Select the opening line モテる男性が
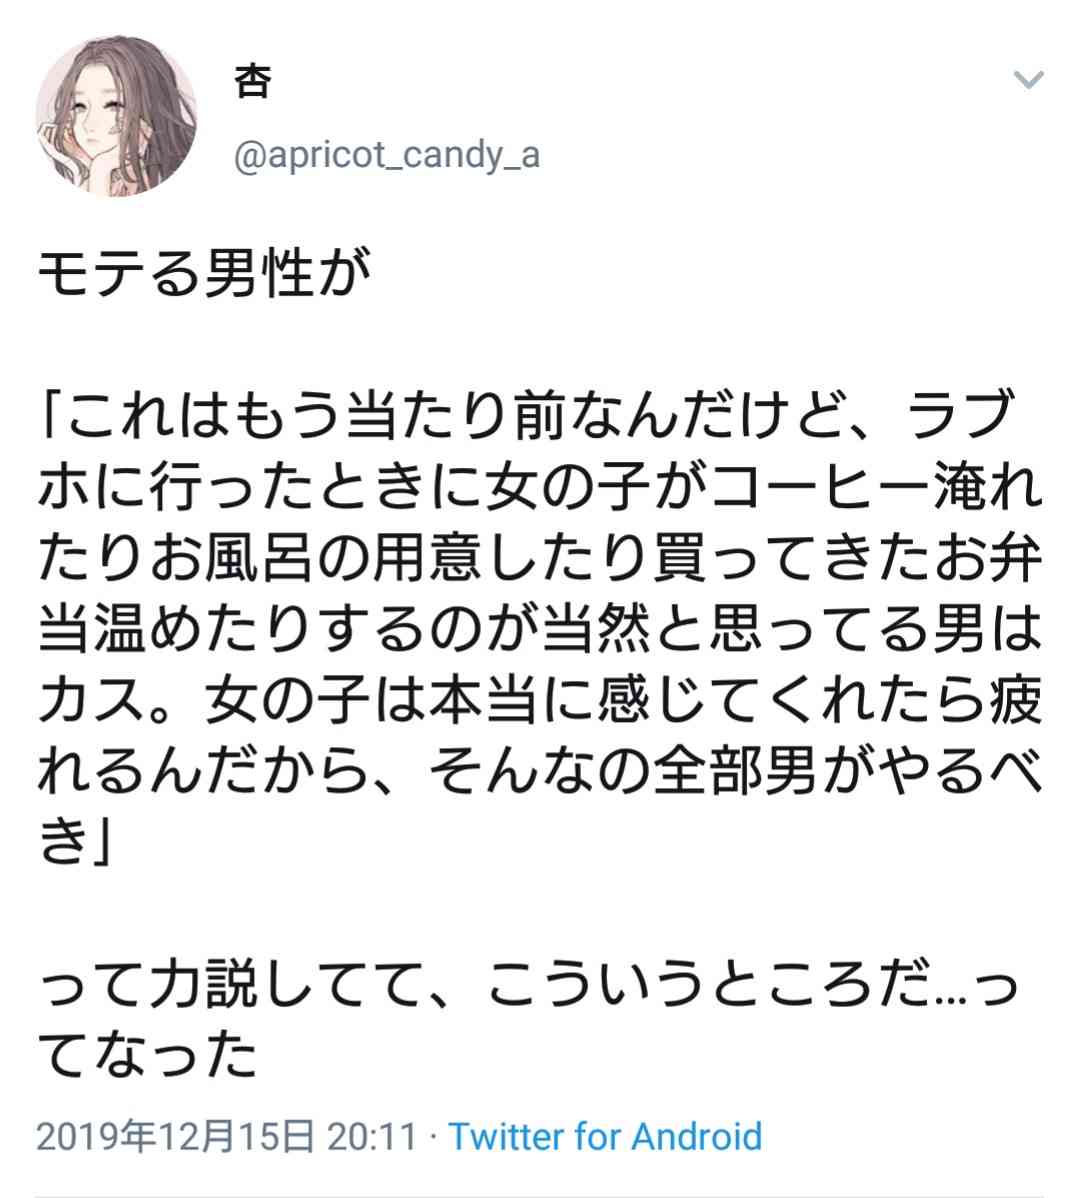1080x1198 pixels. pos(205,273)
